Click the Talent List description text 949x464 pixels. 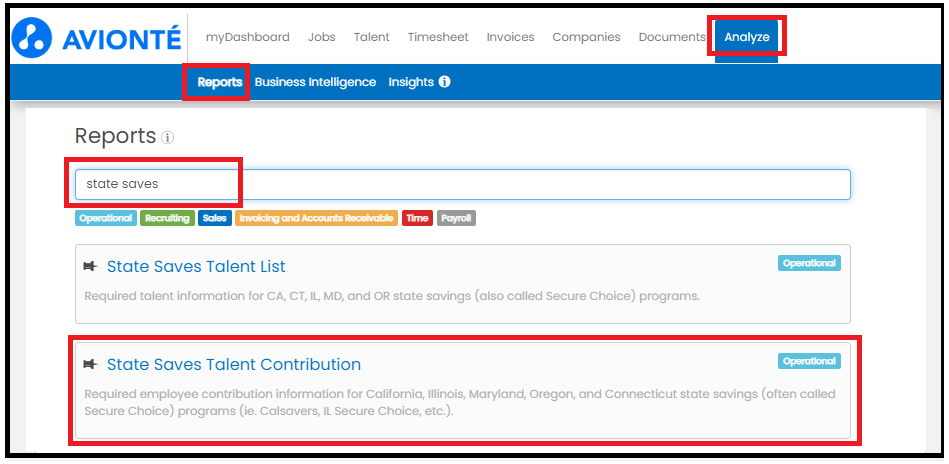392,296
